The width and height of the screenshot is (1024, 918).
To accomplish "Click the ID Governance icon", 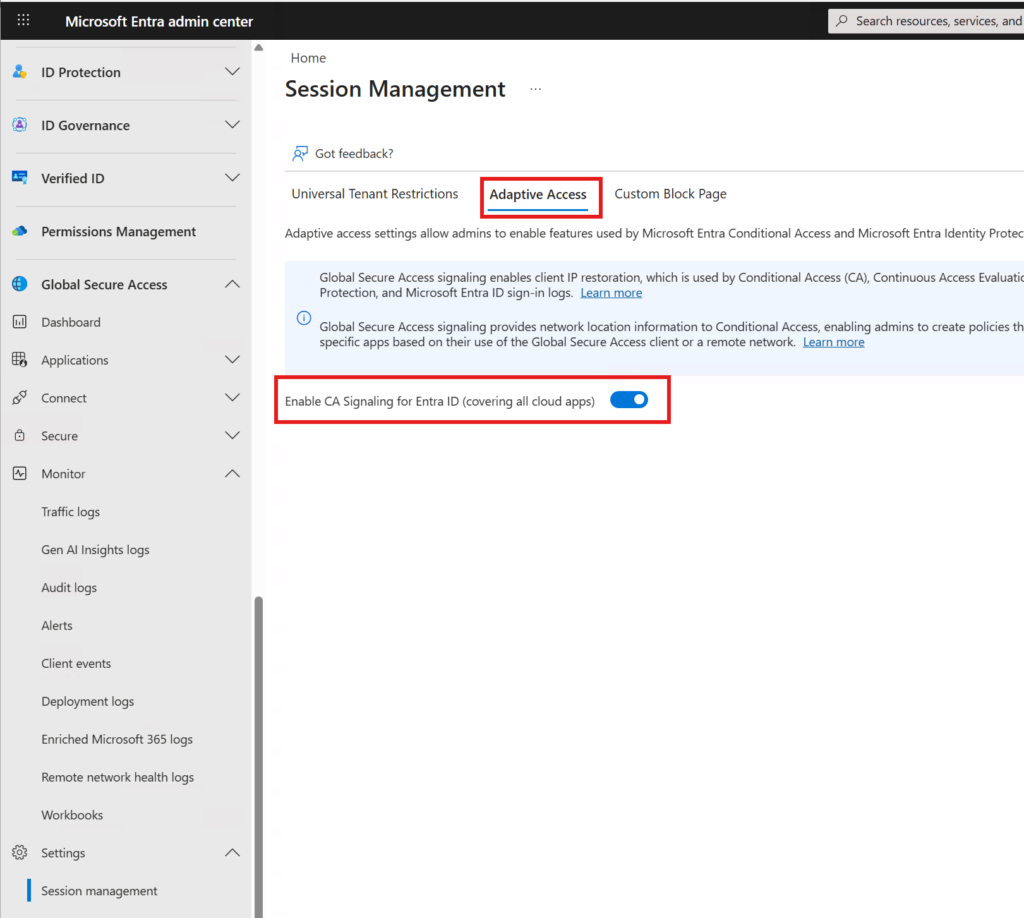I will click(x=19, y=125).
